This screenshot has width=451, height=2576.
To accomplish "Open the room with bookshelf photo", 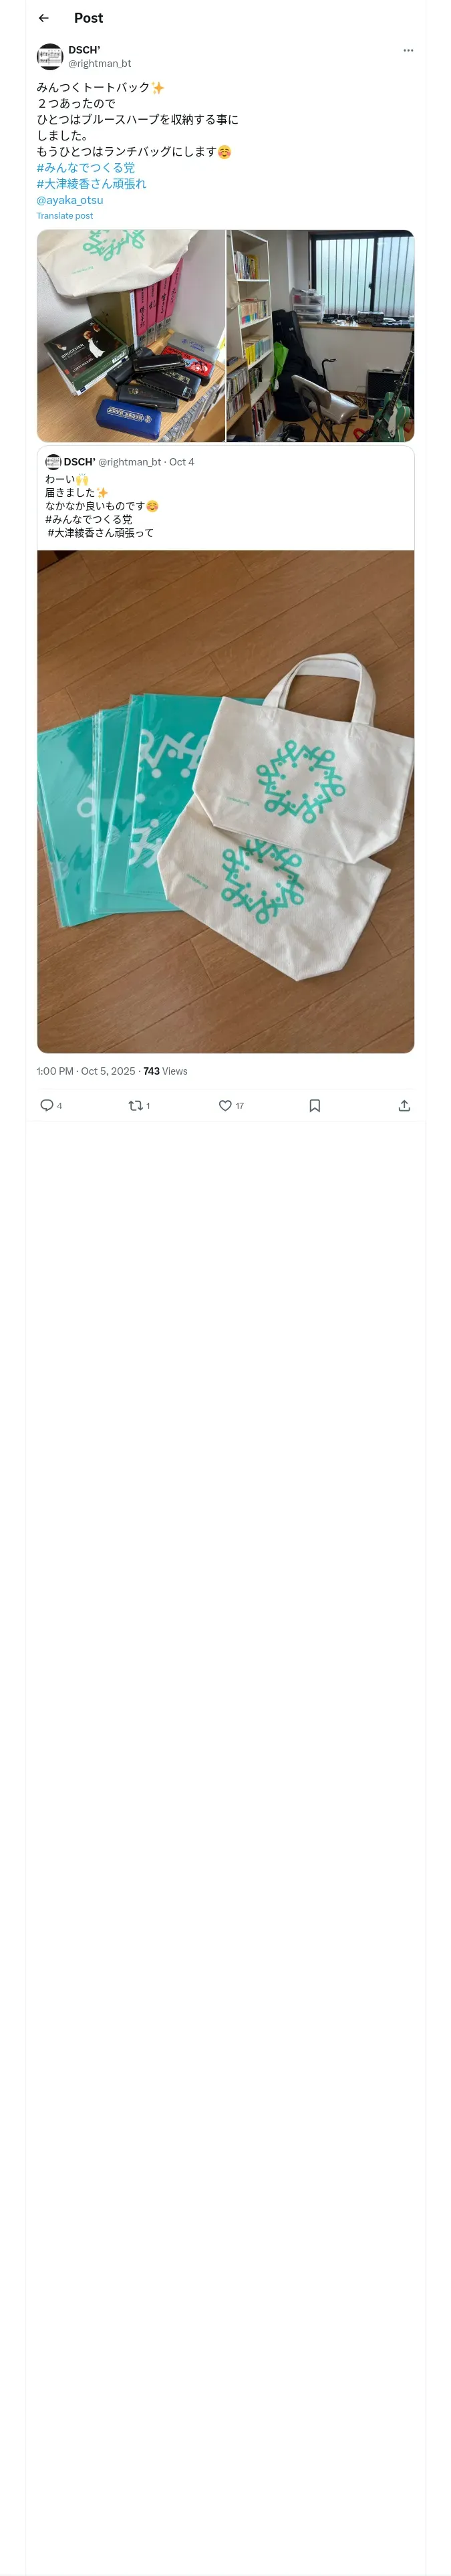I will 320,336.
